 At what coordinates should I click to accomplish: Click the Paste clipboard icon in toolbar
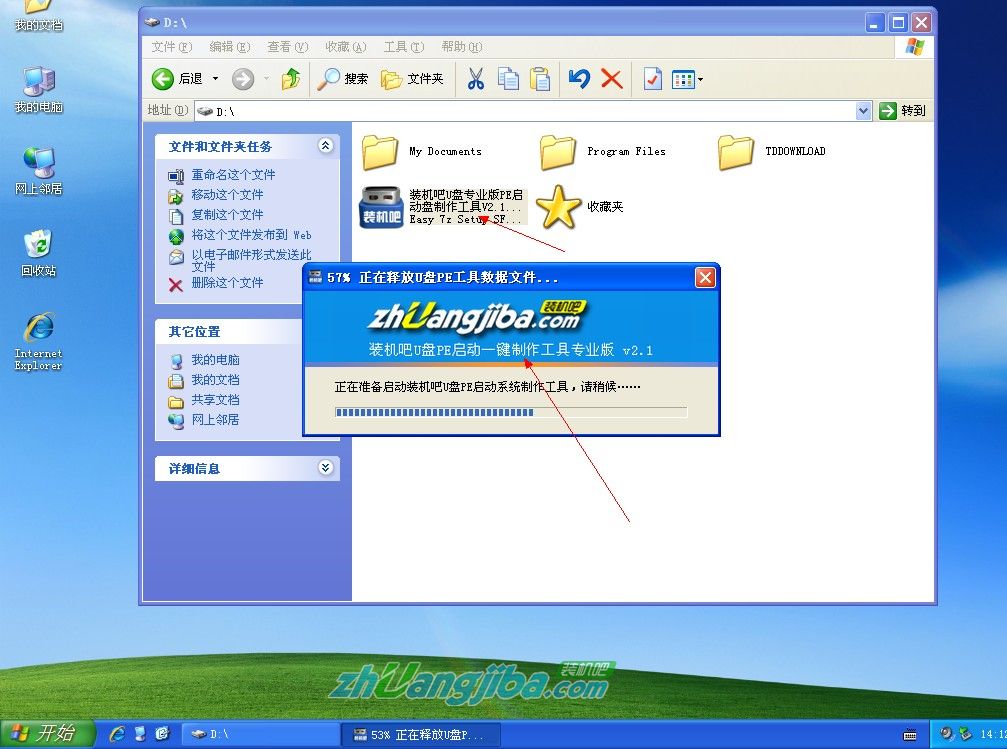click(x=540, y=79)
